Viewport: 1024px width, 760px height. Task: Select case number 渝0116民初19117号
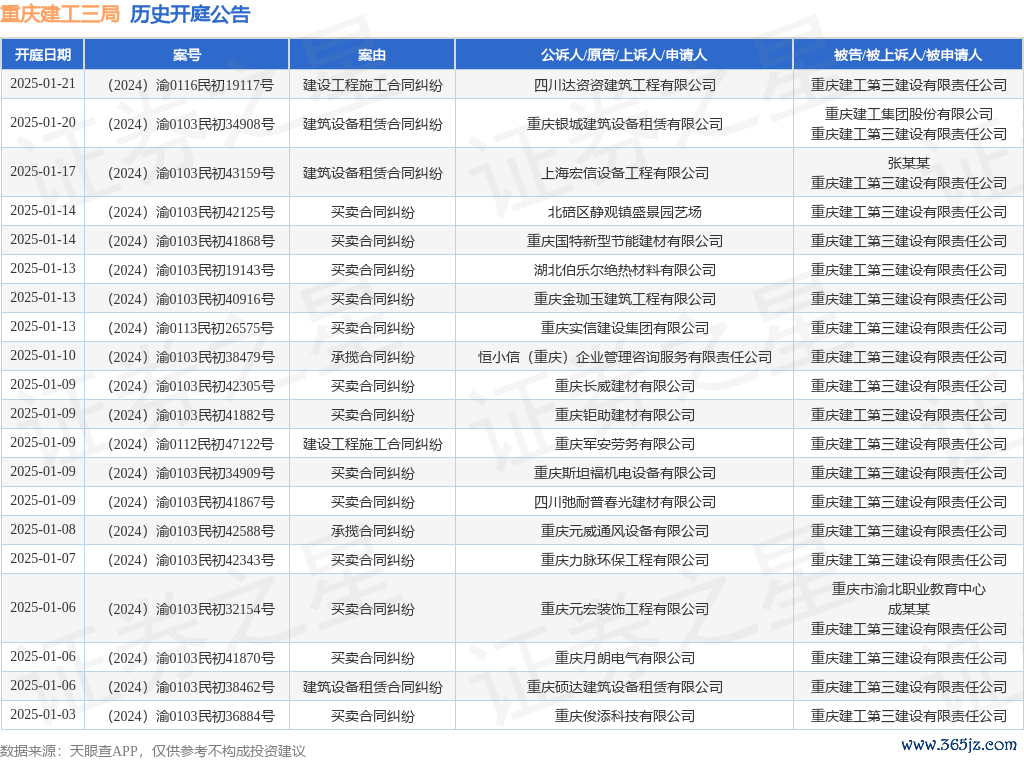click(x=191, y=86)
